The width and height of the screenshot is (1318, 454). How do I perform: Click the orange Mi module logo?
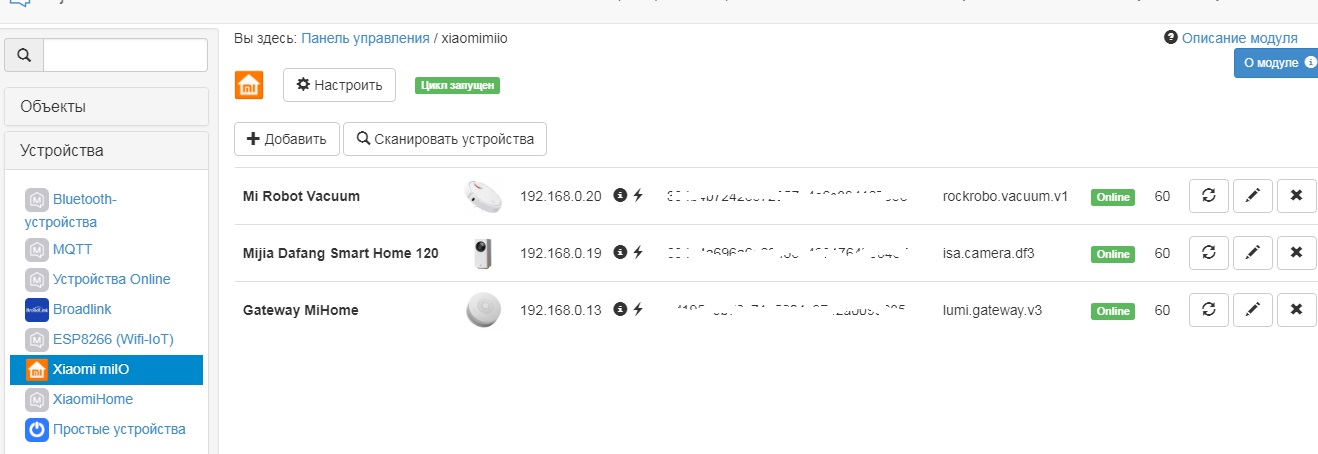249,86
